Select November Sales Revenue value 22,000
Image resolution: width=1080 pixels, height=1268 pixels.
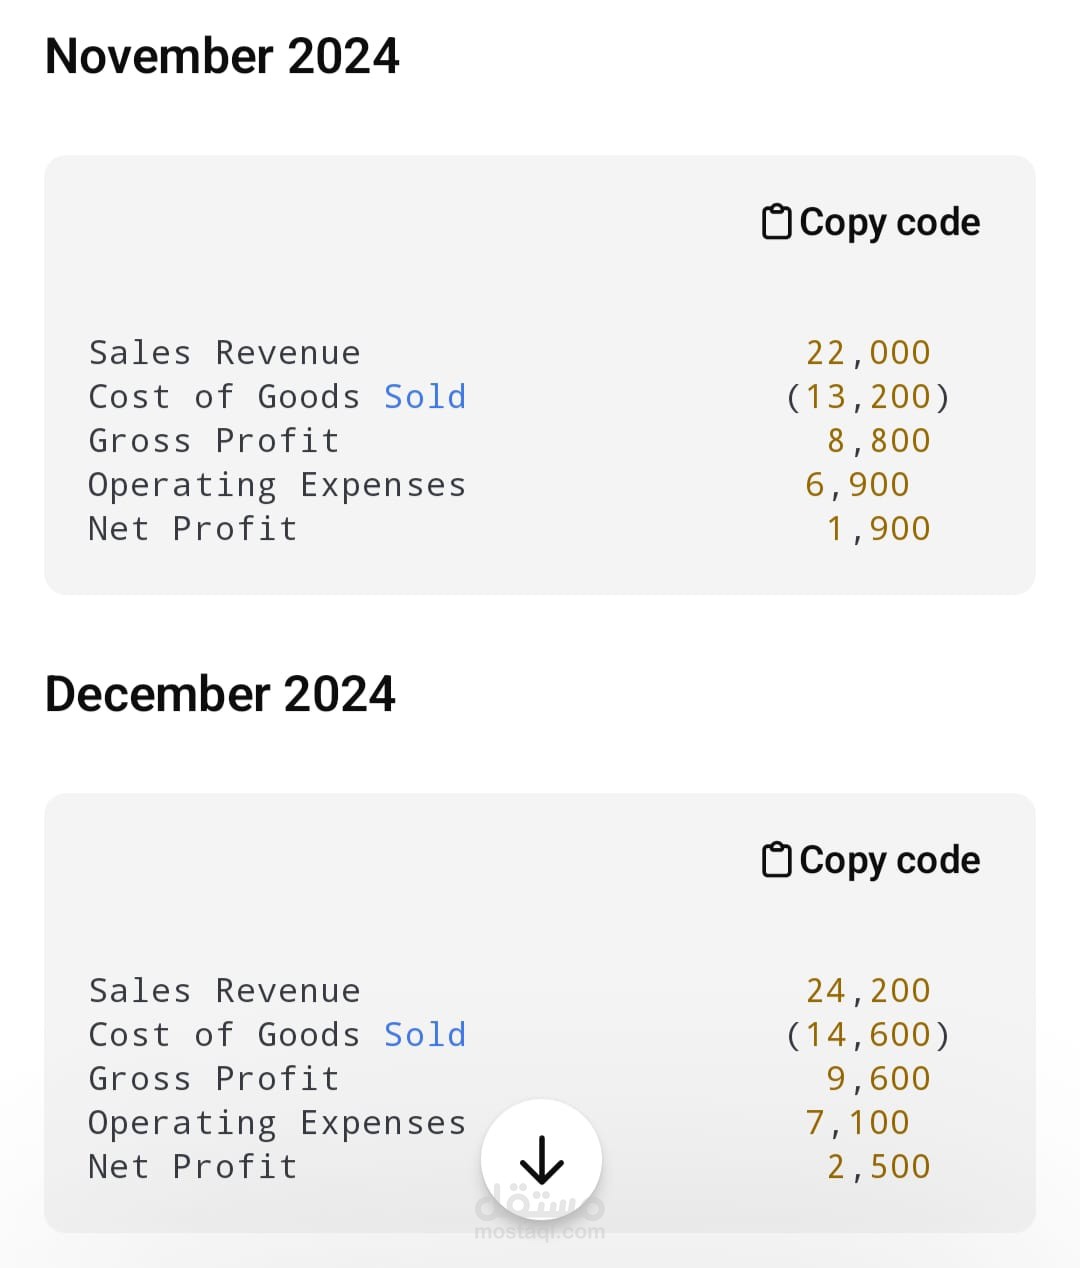pyautogui.click(x=868, y=353)
